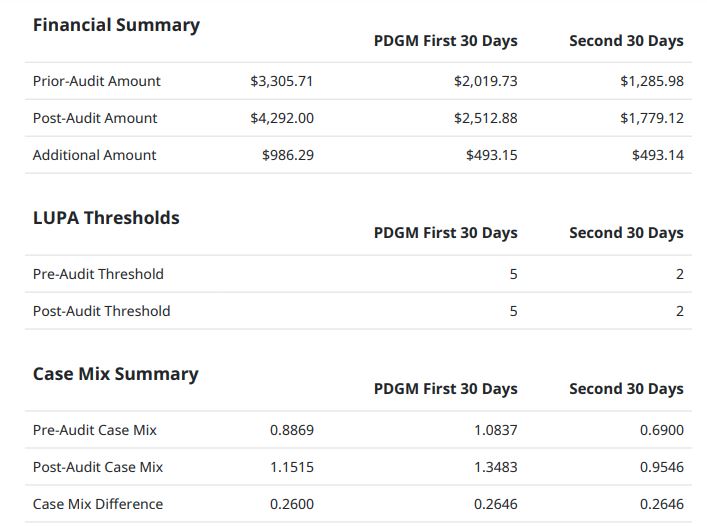
Task: Click the LUPA Thresholds heading
Action: tap(106, 218)
